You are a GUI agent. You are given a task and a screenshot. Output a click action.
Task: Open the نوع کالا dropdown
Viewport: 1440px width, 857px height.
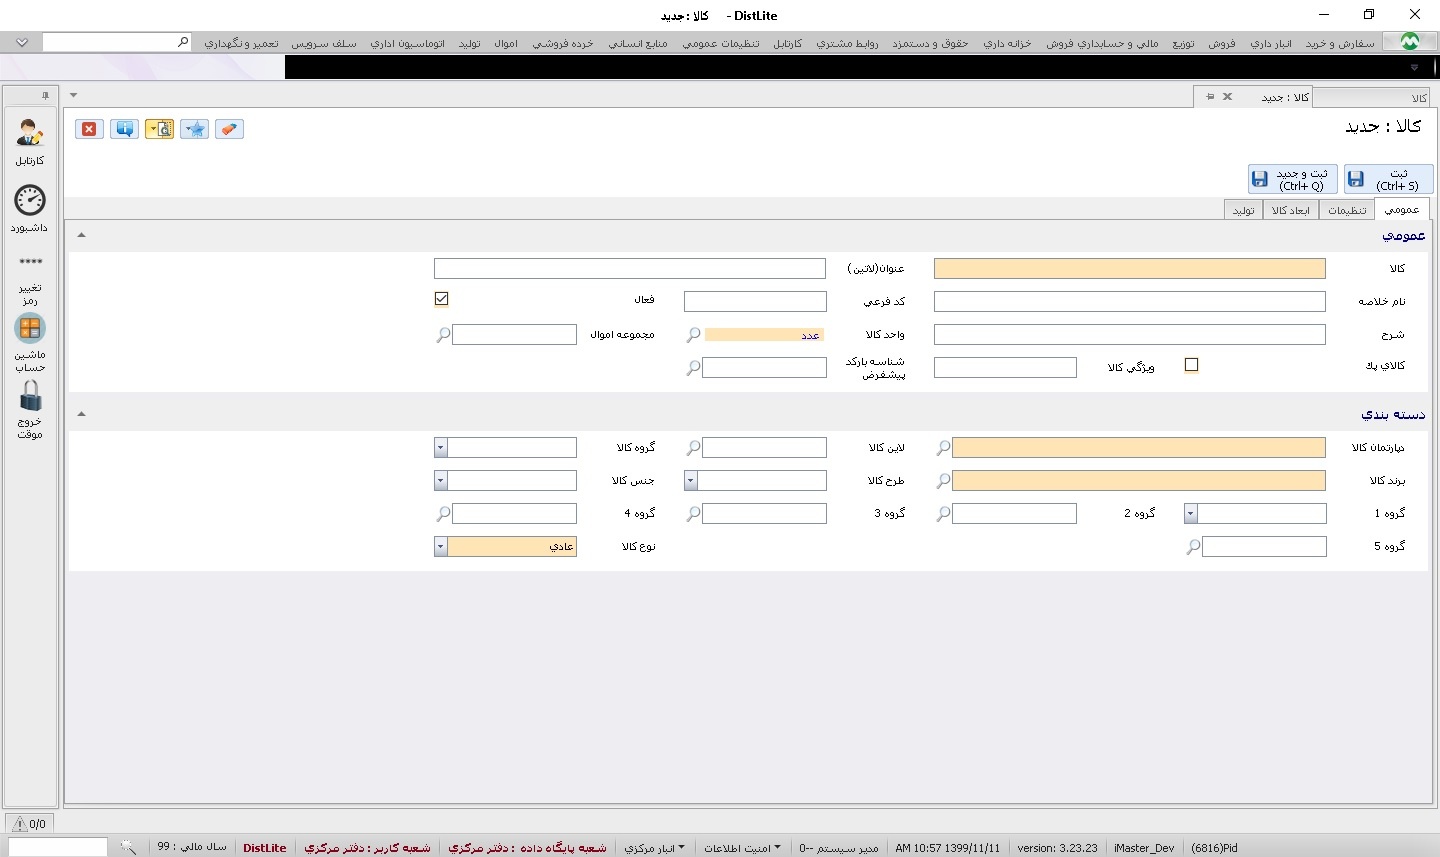tap(440, 547)
